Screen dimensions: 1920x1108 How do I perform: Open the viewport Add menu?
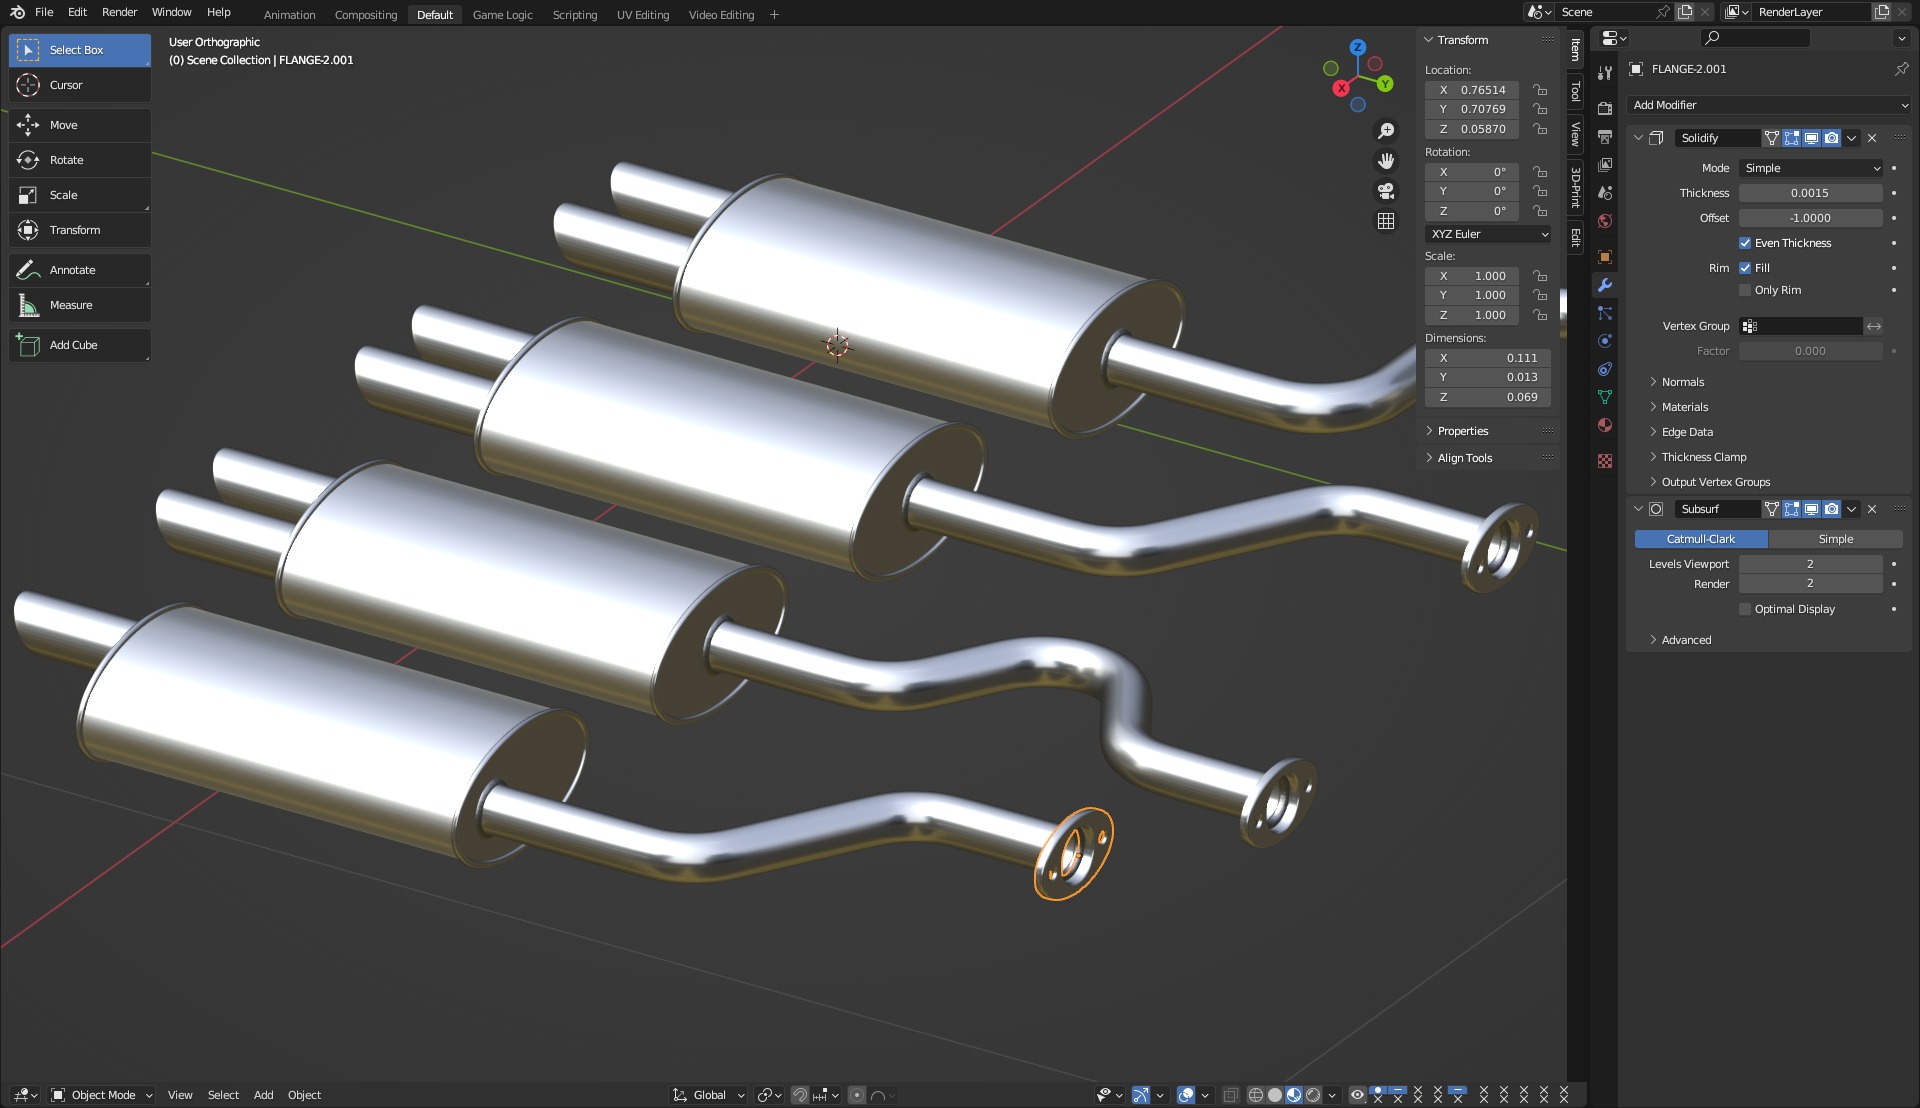pos(263,1095)
